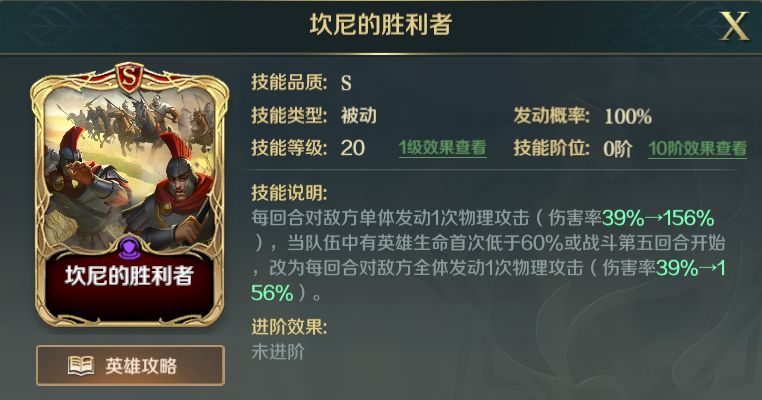This screenshot has width=762, height=400.
Task: Click the 坎尼的胜利者 dialog title
Action: [x=381, y=24]
